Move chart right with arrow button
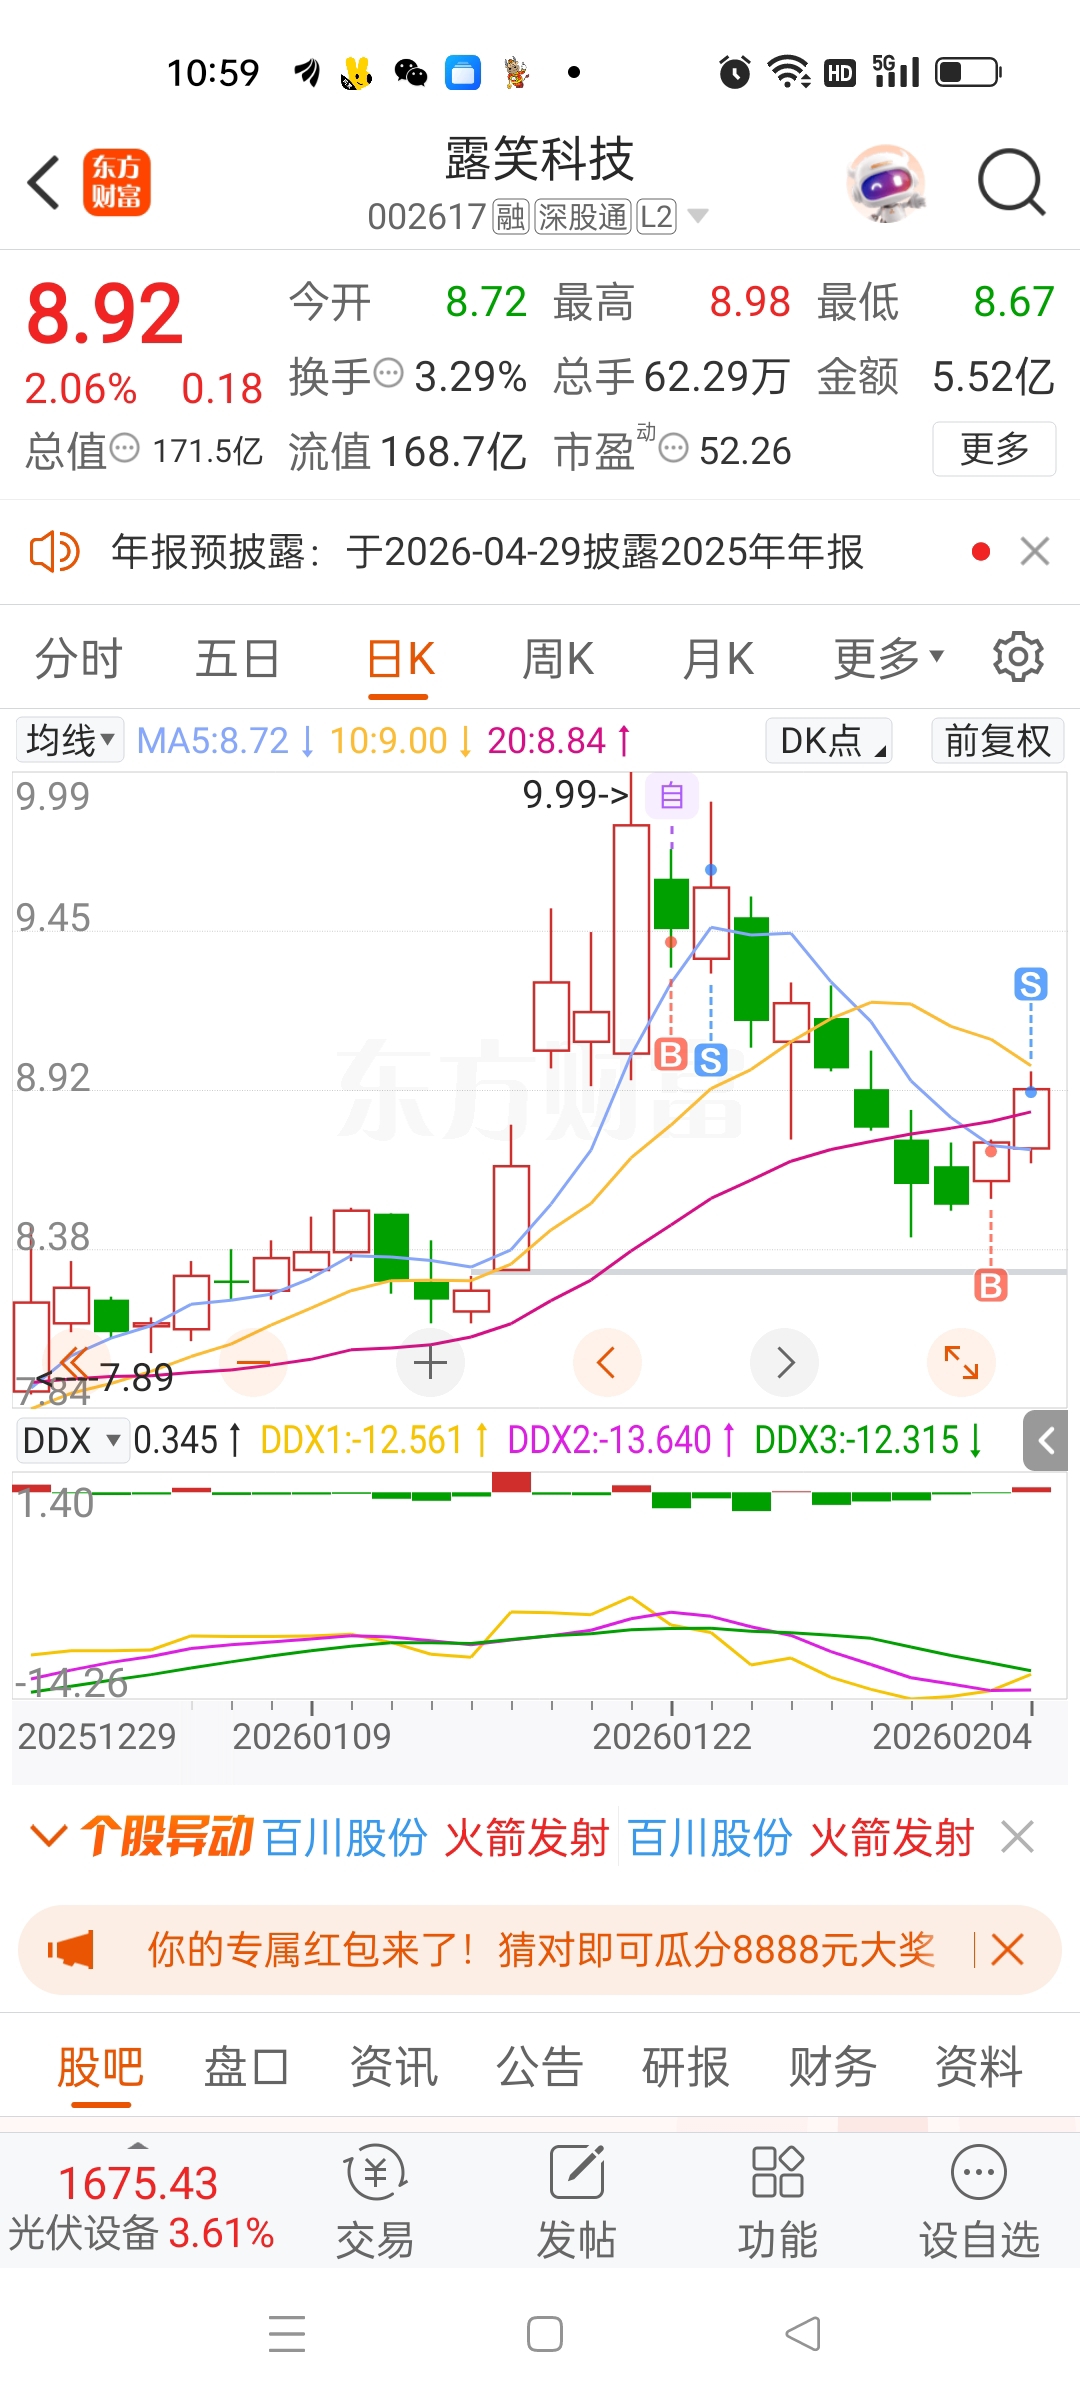Viewport: 1080px width, 2400px height. pos(784,1362)
